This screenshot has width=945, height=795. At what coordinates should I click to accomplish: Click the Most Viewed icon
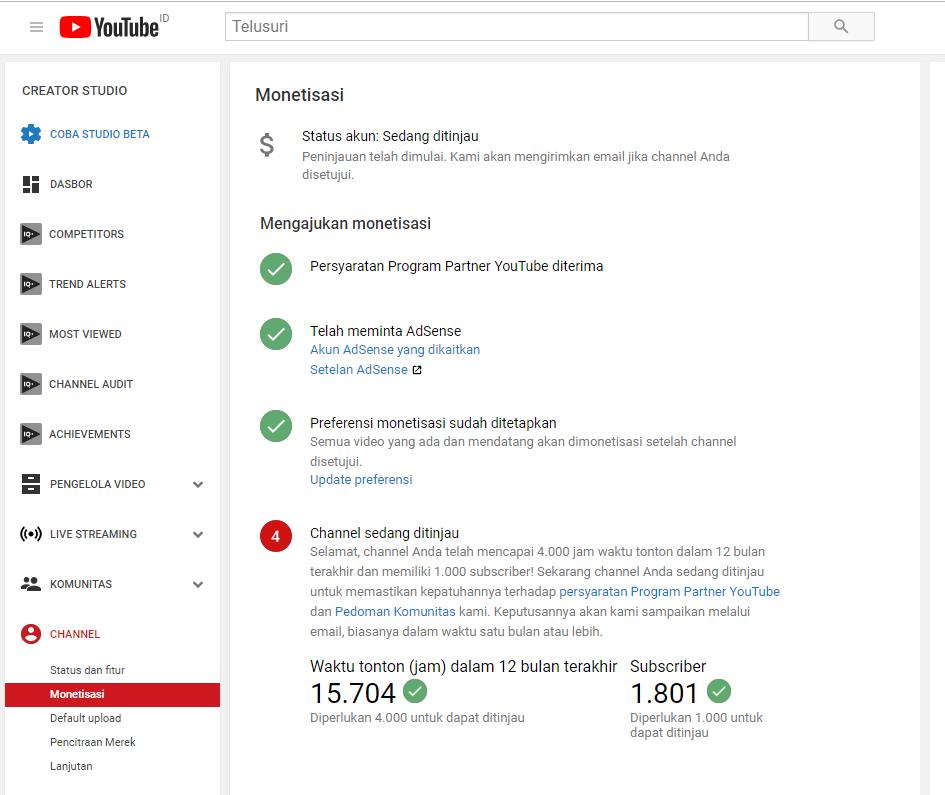[x=31, y=334]
